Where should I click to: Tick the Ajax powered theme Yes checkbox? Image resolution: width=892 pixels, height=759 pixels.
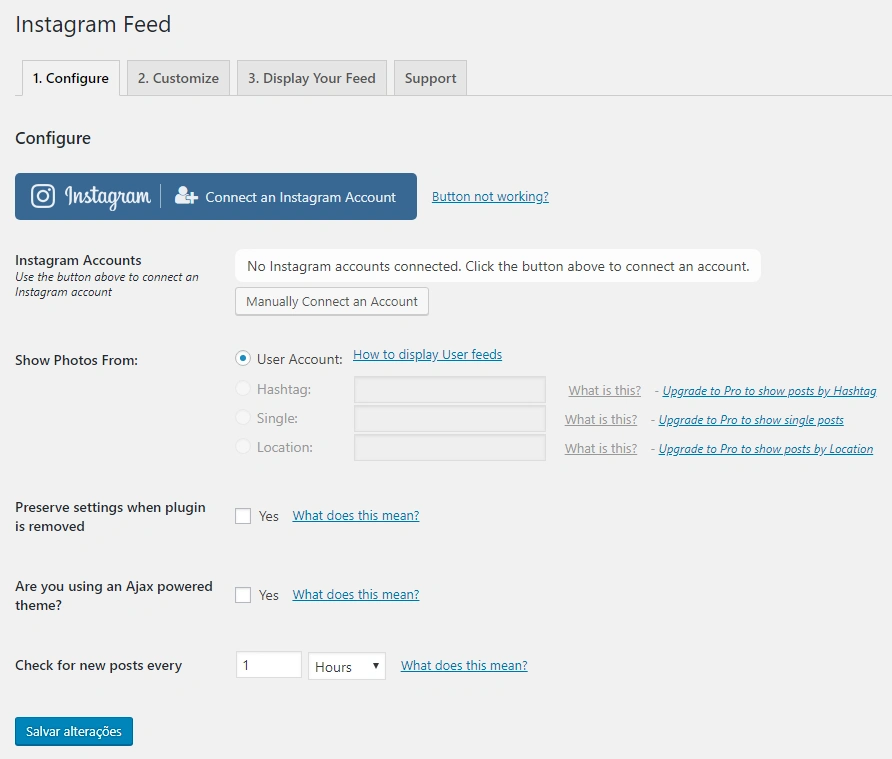pyautogui.click(x=243, y=595)
